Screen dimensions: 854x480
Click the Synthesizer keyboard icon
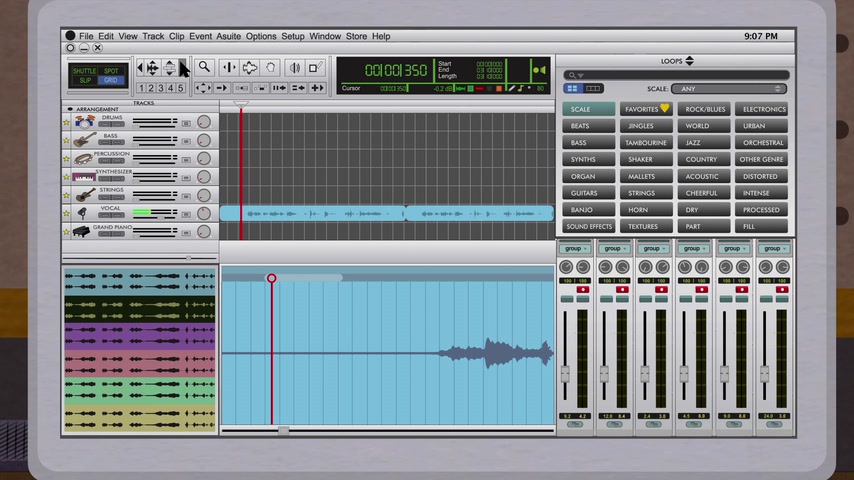point(84,176)
